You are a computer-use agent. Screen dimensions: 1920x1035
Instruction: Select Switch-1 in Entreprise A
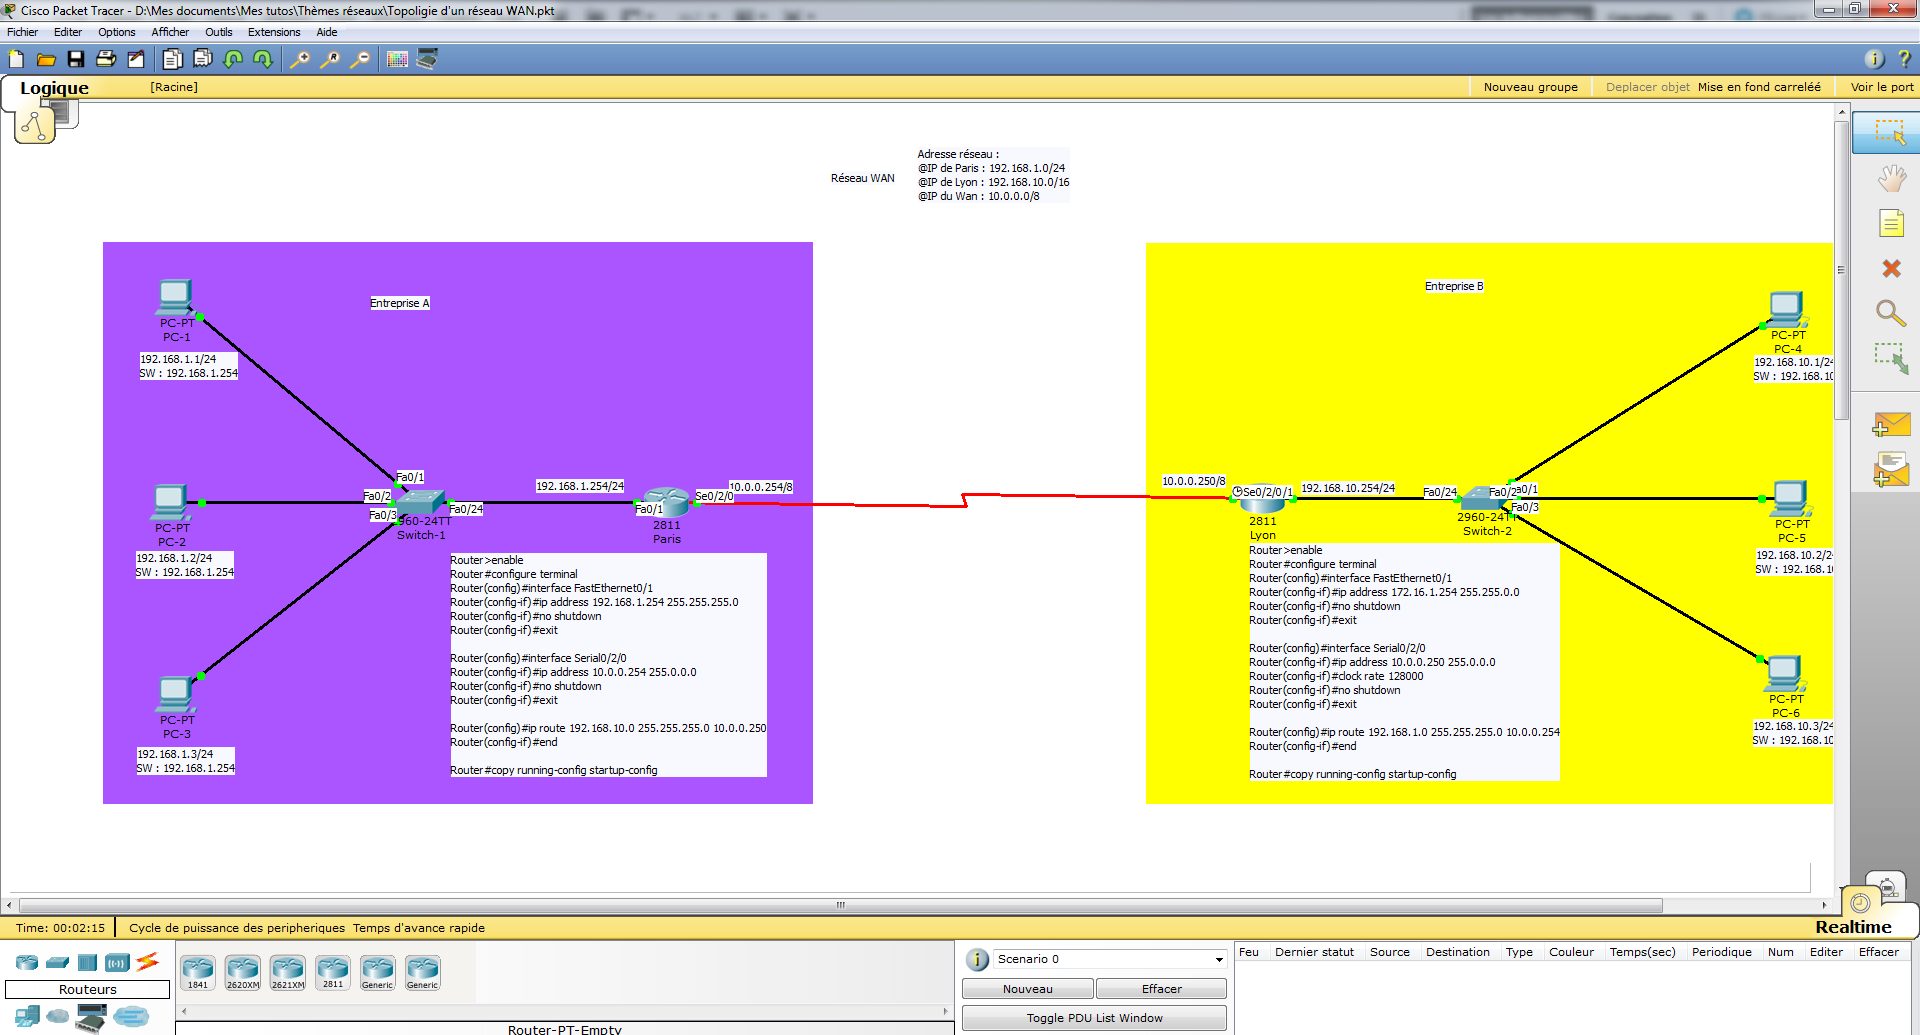(x=421, y=501)
